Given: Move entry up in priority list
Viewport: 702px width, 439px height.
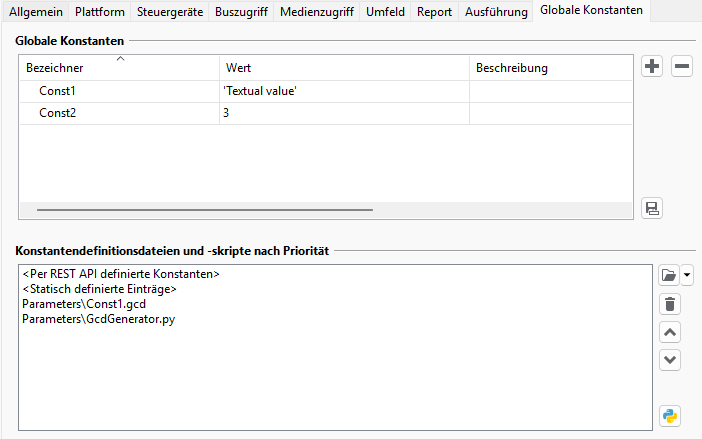Looking at the screenshot, I should pos(670,332).
